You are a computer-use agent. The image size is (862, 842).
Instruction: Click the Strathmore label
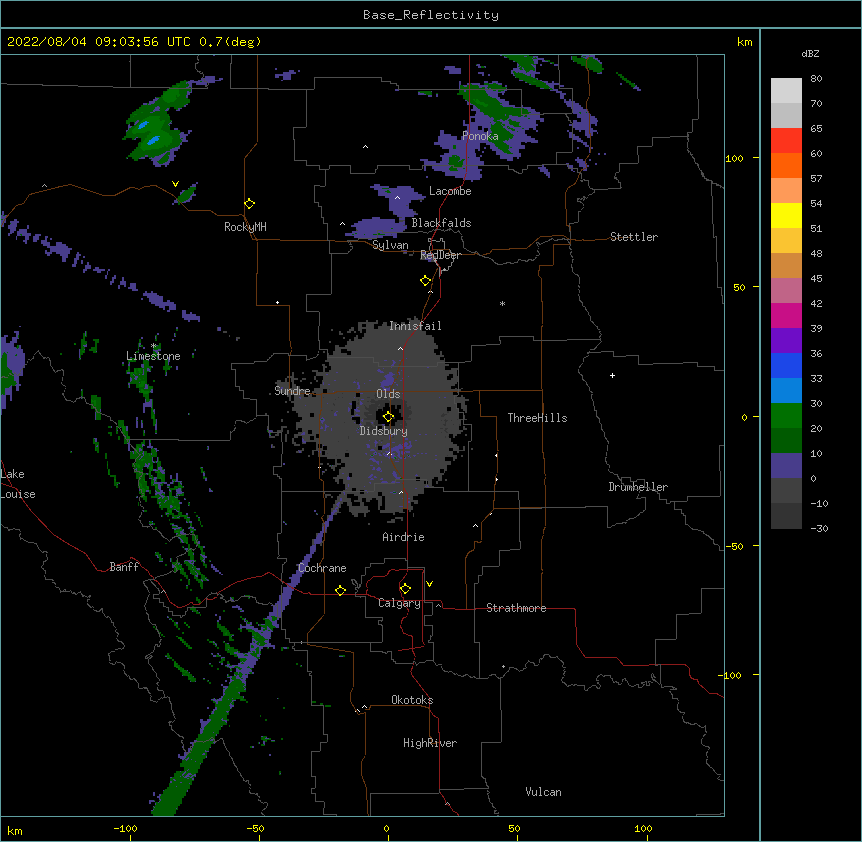[x=516, y=608]
